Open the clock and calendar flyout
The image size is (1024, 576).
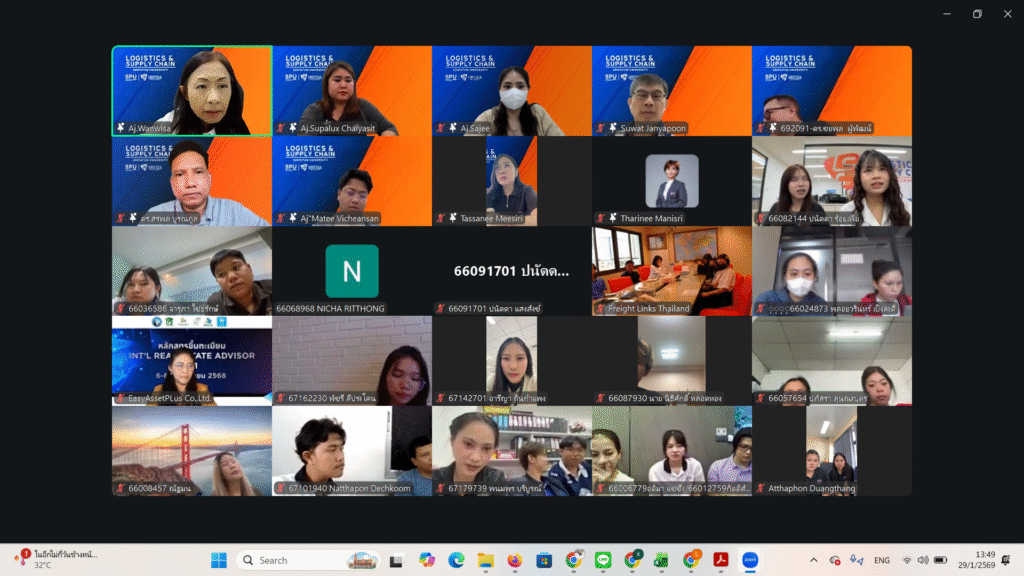[976, 560]
